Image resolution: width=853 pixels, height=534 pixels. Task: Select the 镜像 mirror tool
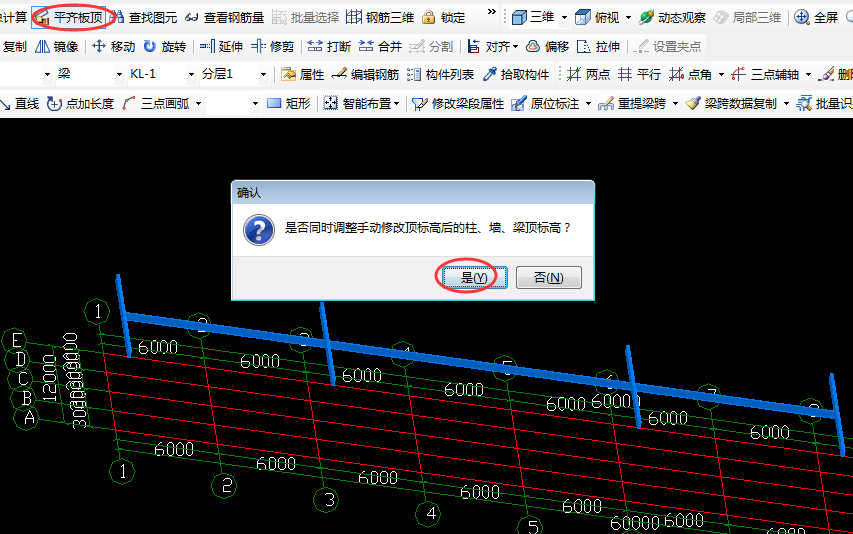tap(57, 47)
